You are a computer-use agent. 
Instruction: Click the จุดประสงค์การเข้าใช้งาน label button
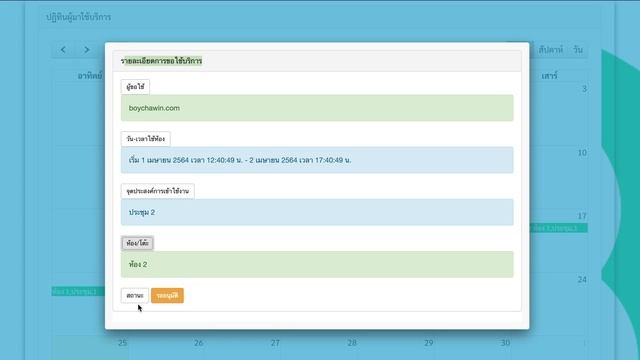158,191
